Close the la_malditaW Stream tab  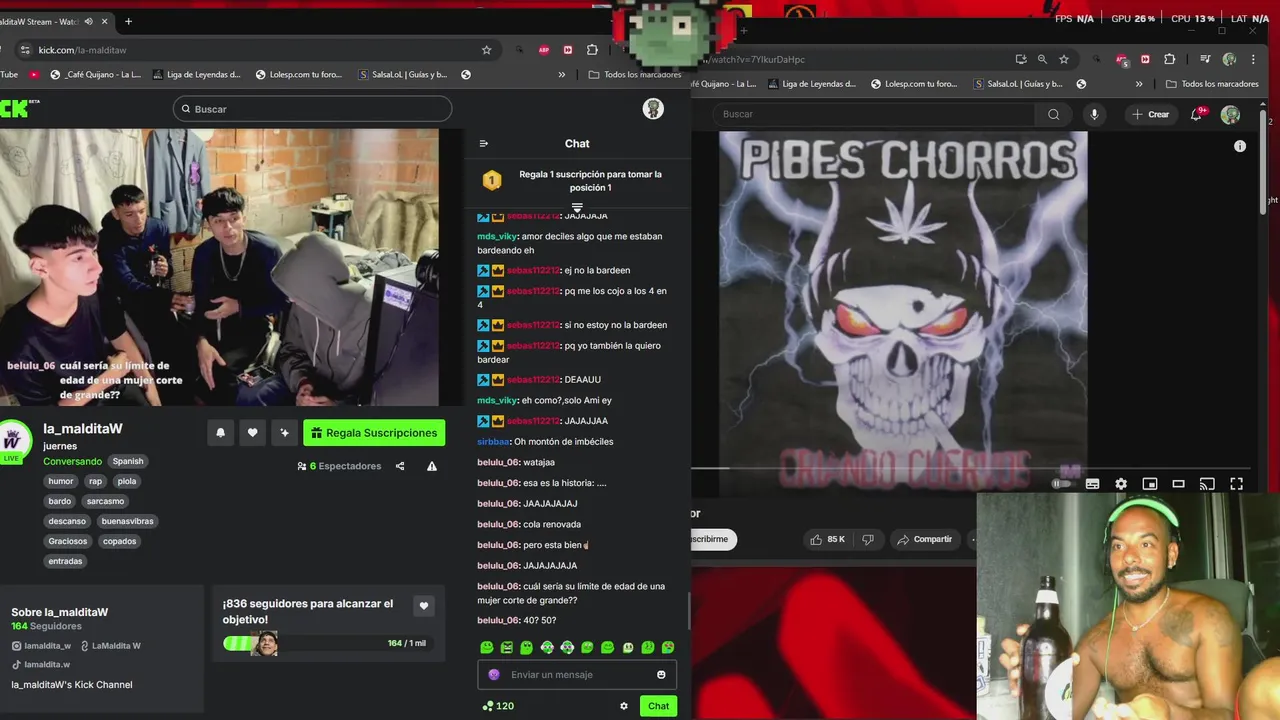pos(105,21)
